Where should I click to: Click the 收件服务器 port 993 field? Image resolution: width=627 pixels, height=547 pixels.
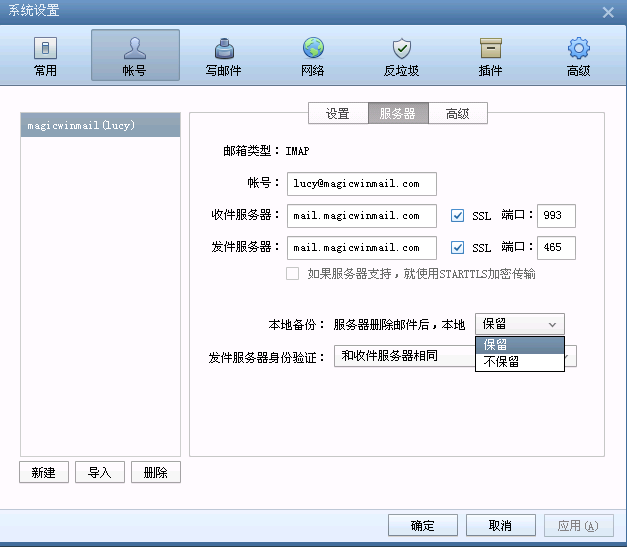point(555,216)
